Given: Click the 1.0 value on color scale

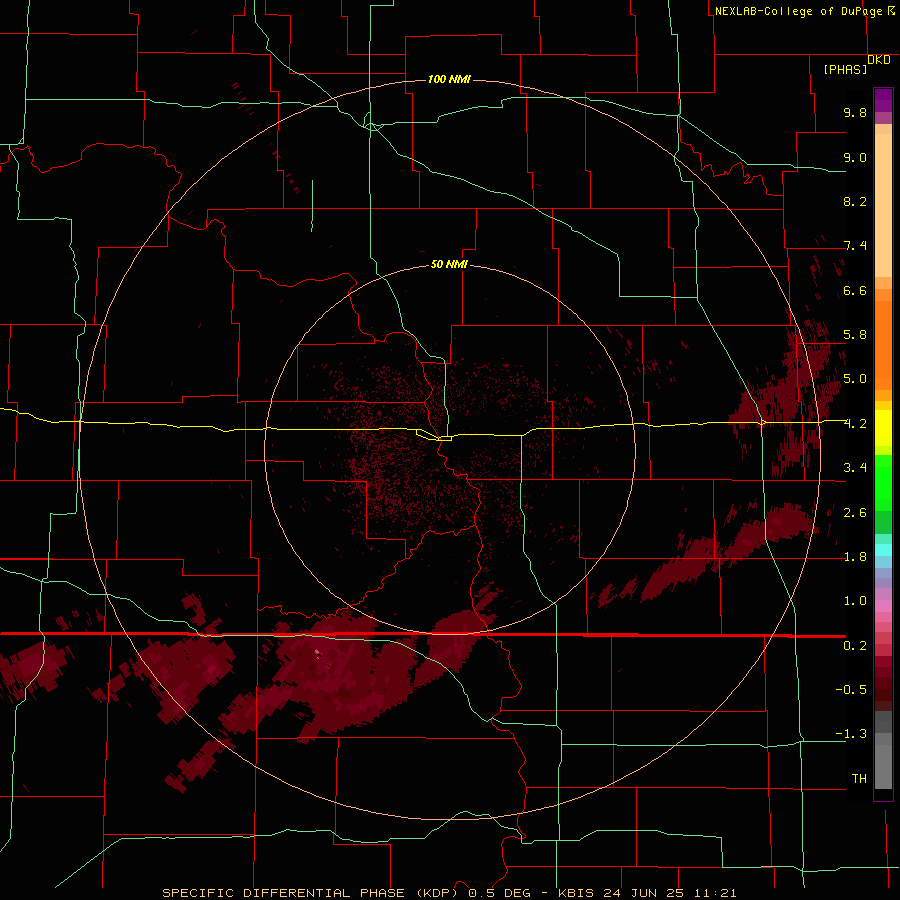Looking at the screenshot, I should click(855, 601).
